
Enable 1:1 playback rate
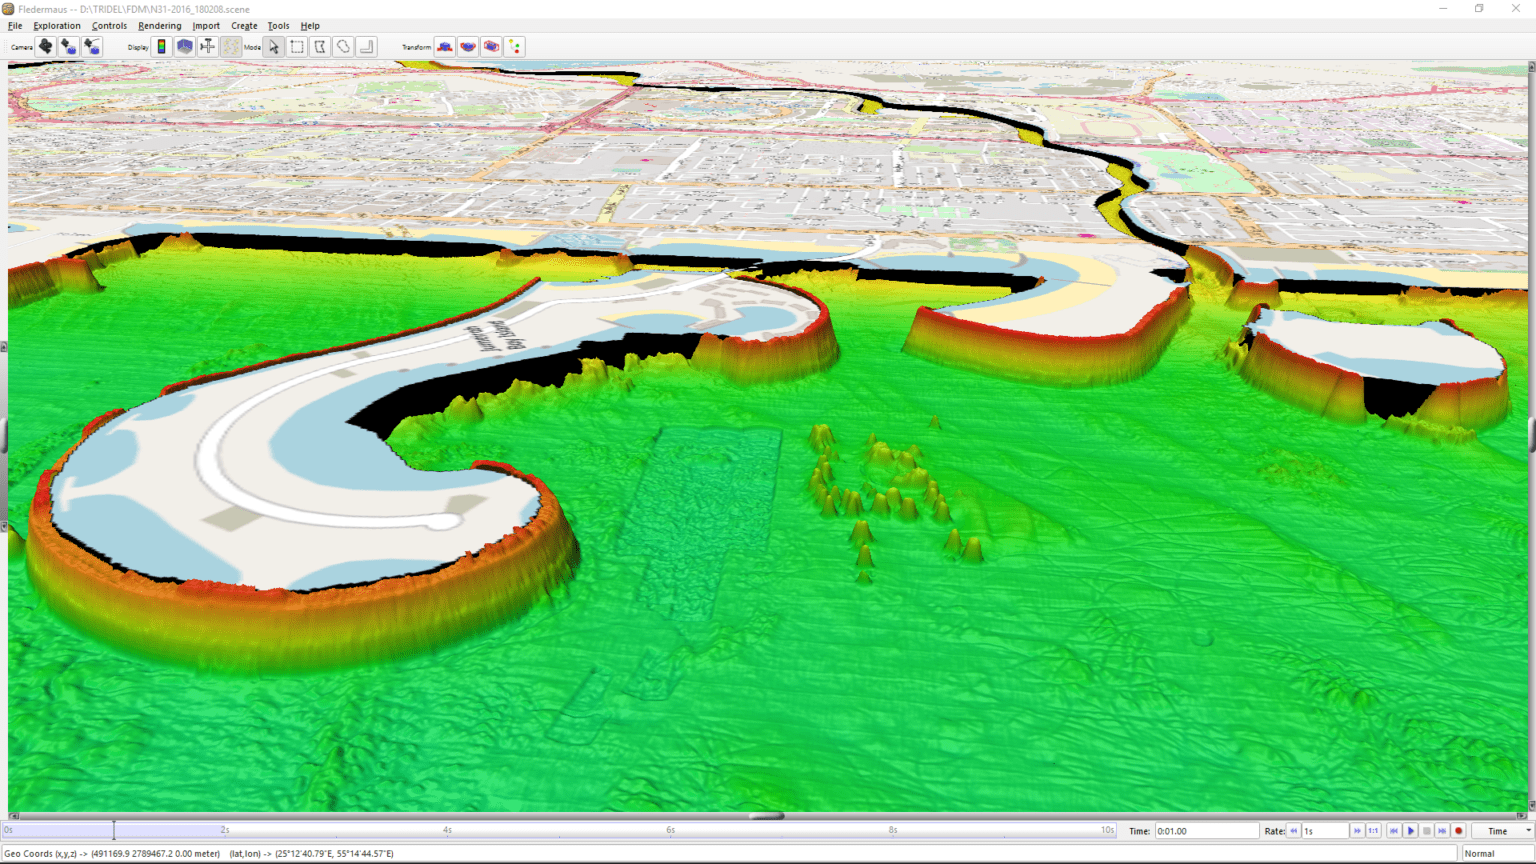tap(1374, 831)
